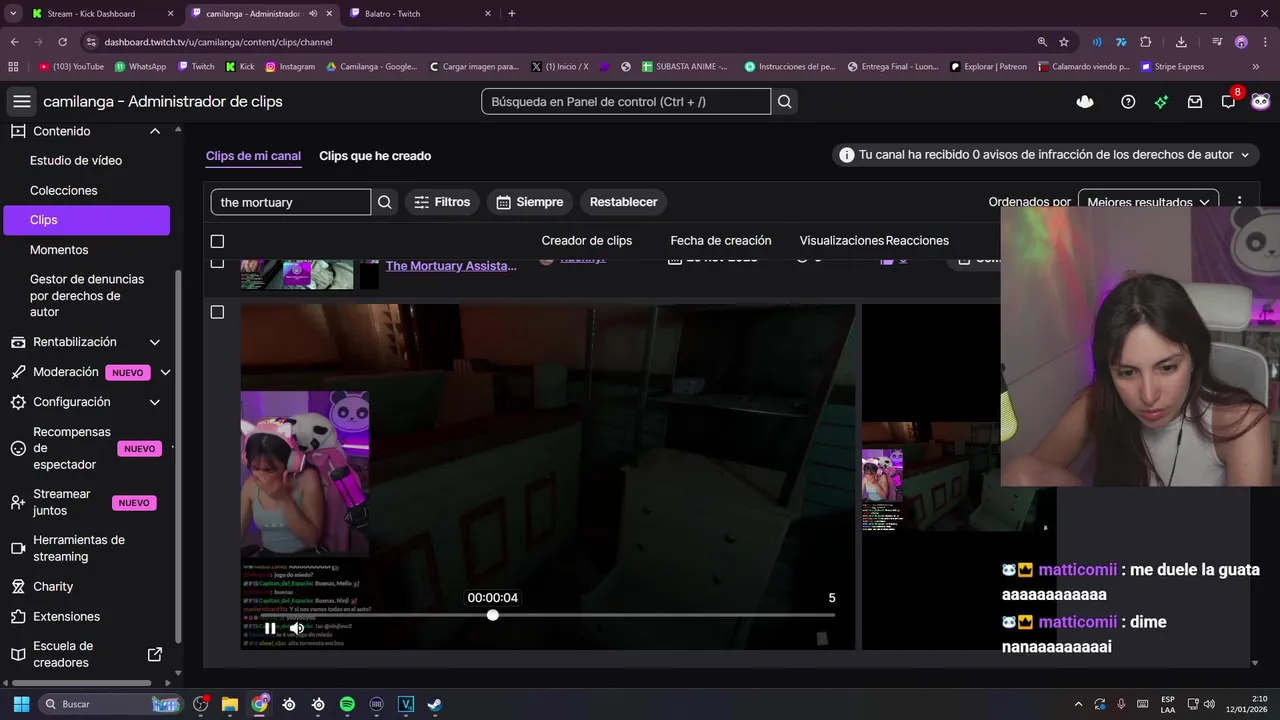The width and height of the screenshot is (1280, 720).
Task: Open the panda profile avatar menu
Action: pyautogui.click(x=1261, y=101)
